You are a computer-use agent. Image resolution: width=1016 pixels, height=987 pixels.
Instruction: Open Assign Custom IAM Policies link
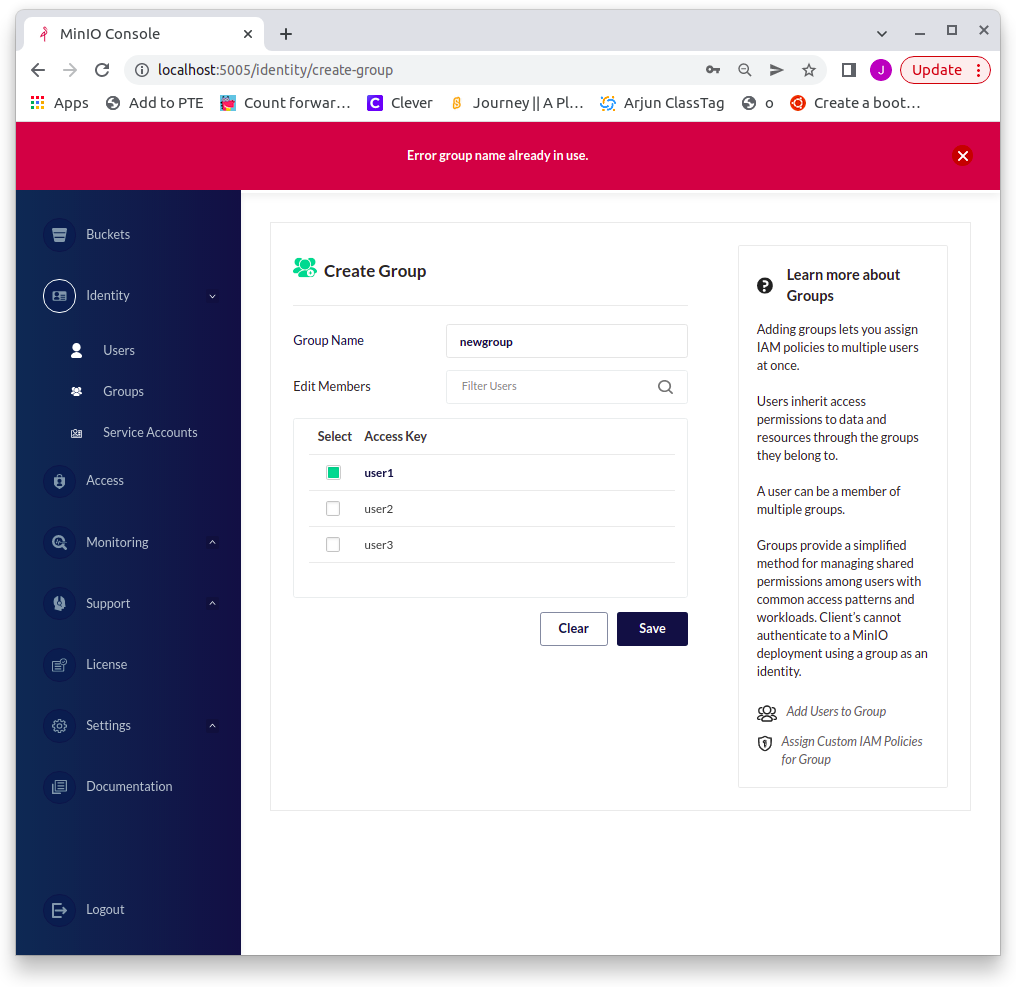click(851, 750)
